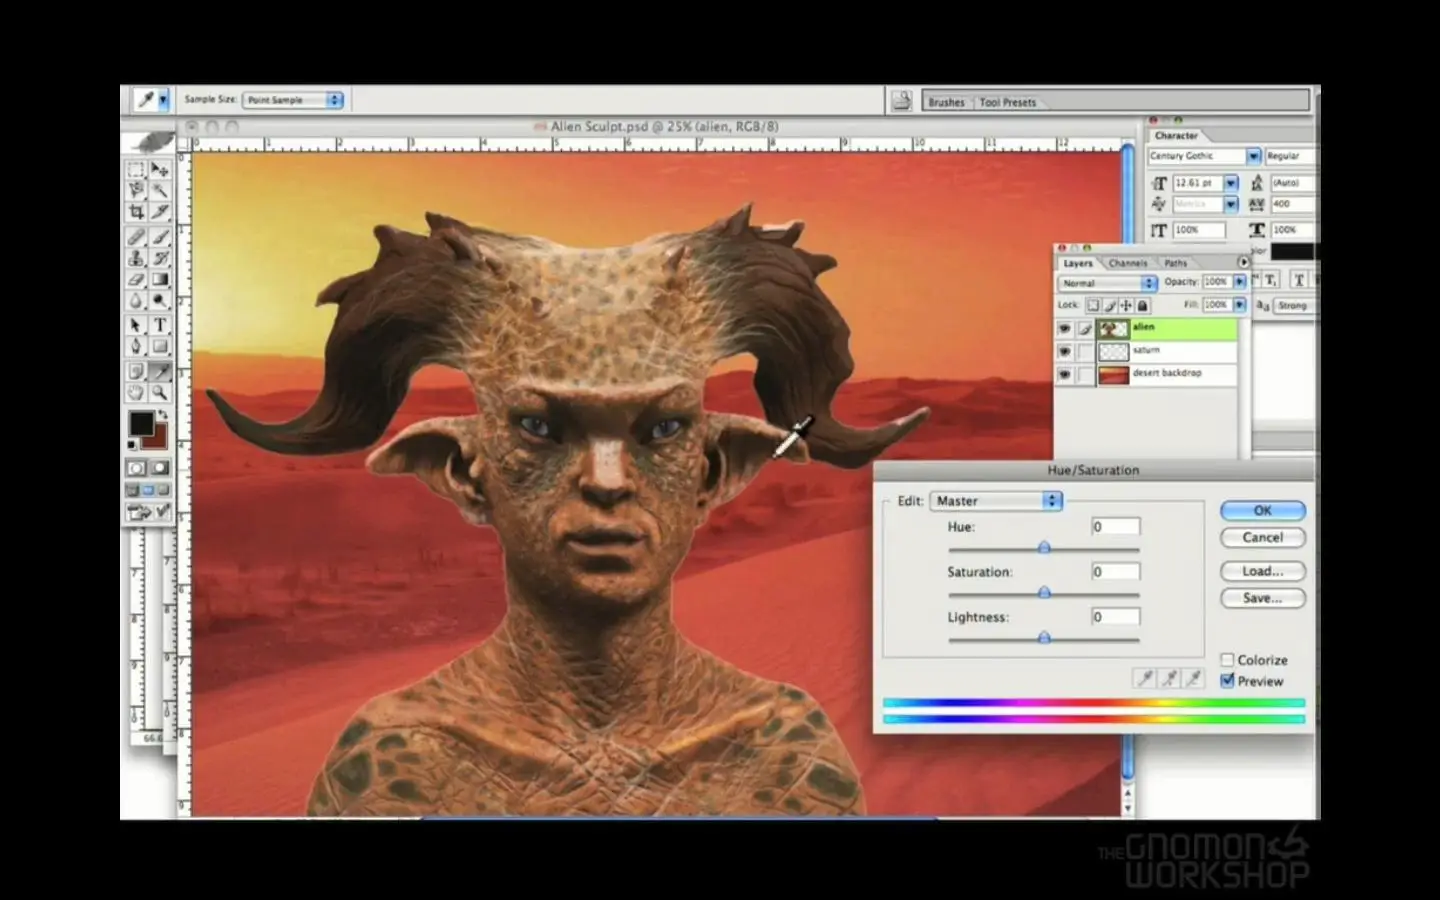The height and width of the screenshot is (900, 1440).
Task: Select the Character palette tab
Action: (1176, 135)
